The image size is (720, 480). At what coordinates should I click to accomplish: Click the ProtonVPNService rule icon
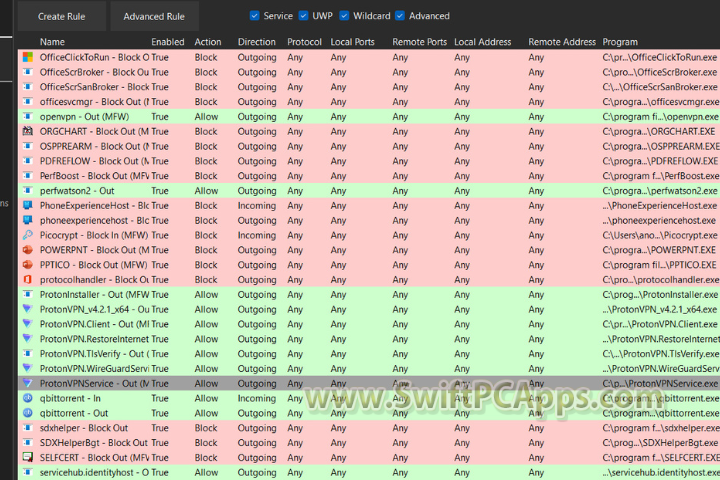(28, 383)
